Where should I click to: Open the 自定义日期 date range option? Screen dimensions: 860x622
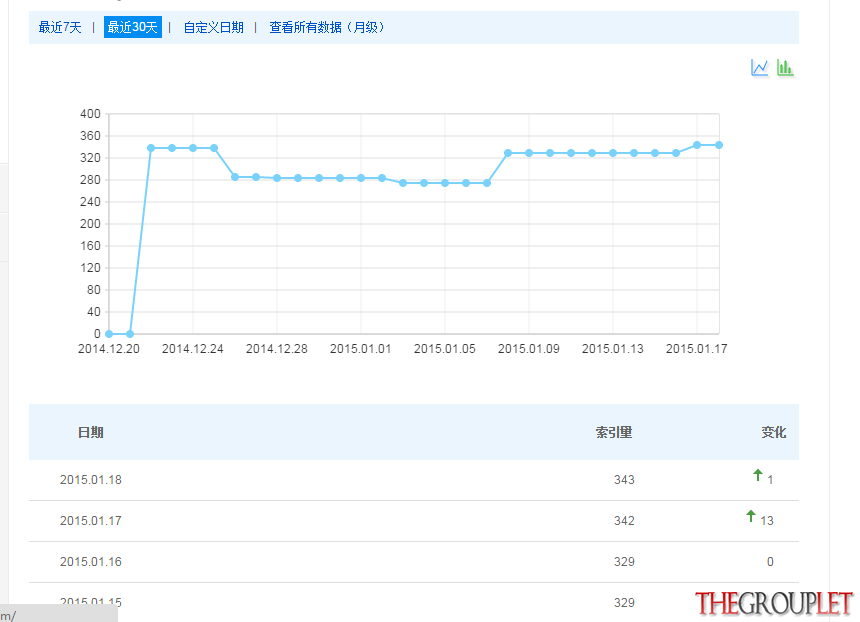(213, 27)
